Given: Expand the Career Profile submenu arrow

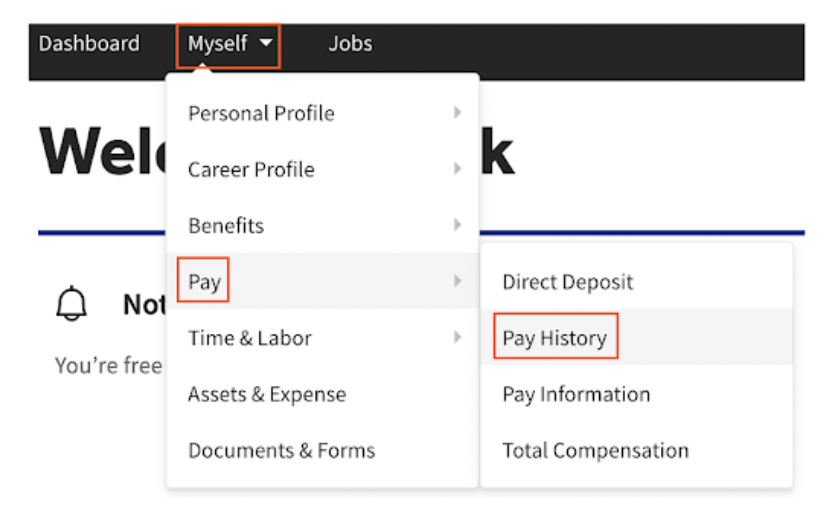Looking at the screenshot, I should click(x=457, y=169).
